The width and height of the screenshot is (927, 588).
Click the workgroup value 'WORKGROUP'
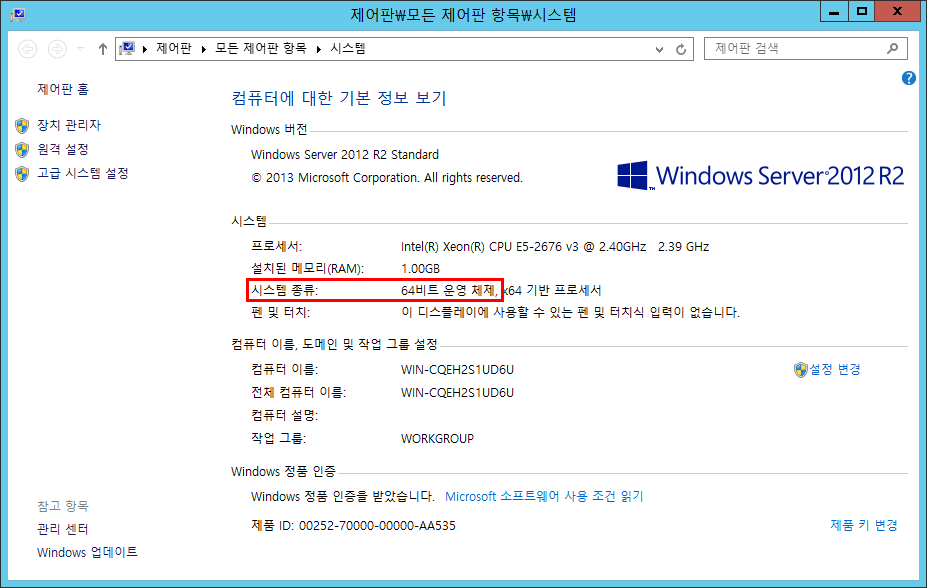click(437, 439)
